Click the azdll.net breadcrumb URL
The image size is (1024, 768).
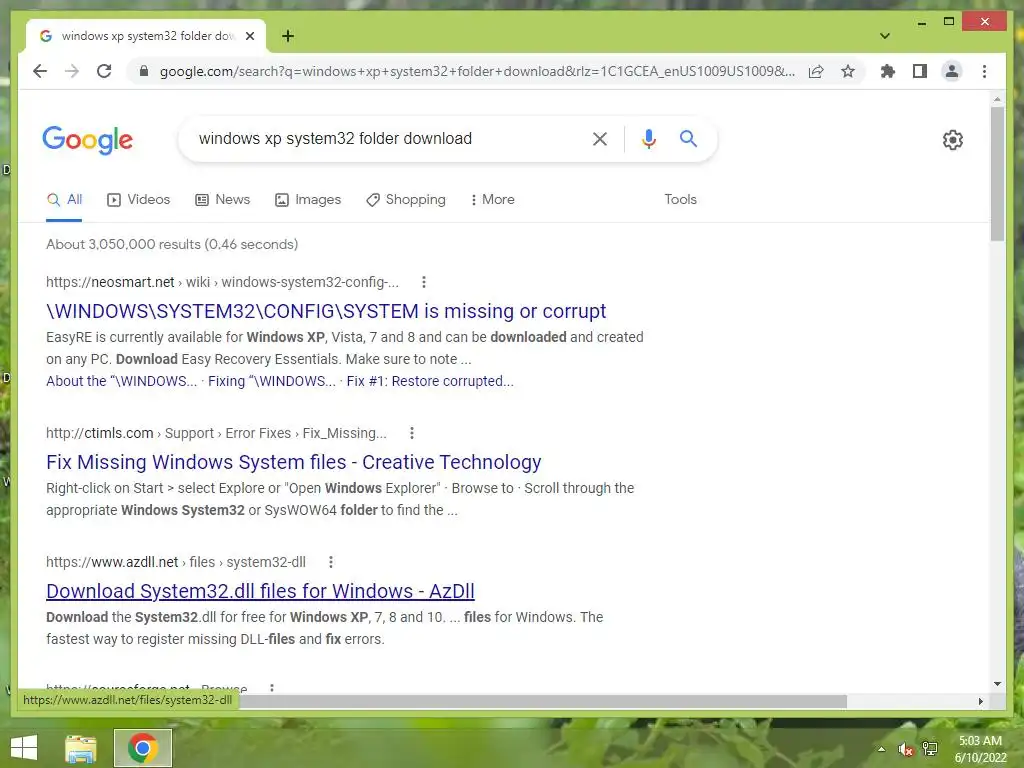pyautogui.click(x=176, y=562)
